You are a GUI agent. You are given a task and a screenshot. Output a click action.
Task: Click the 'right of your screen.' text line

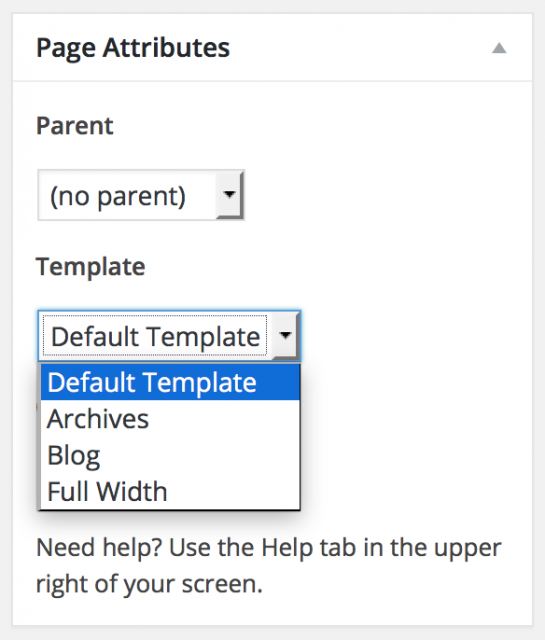coord(149,584)
